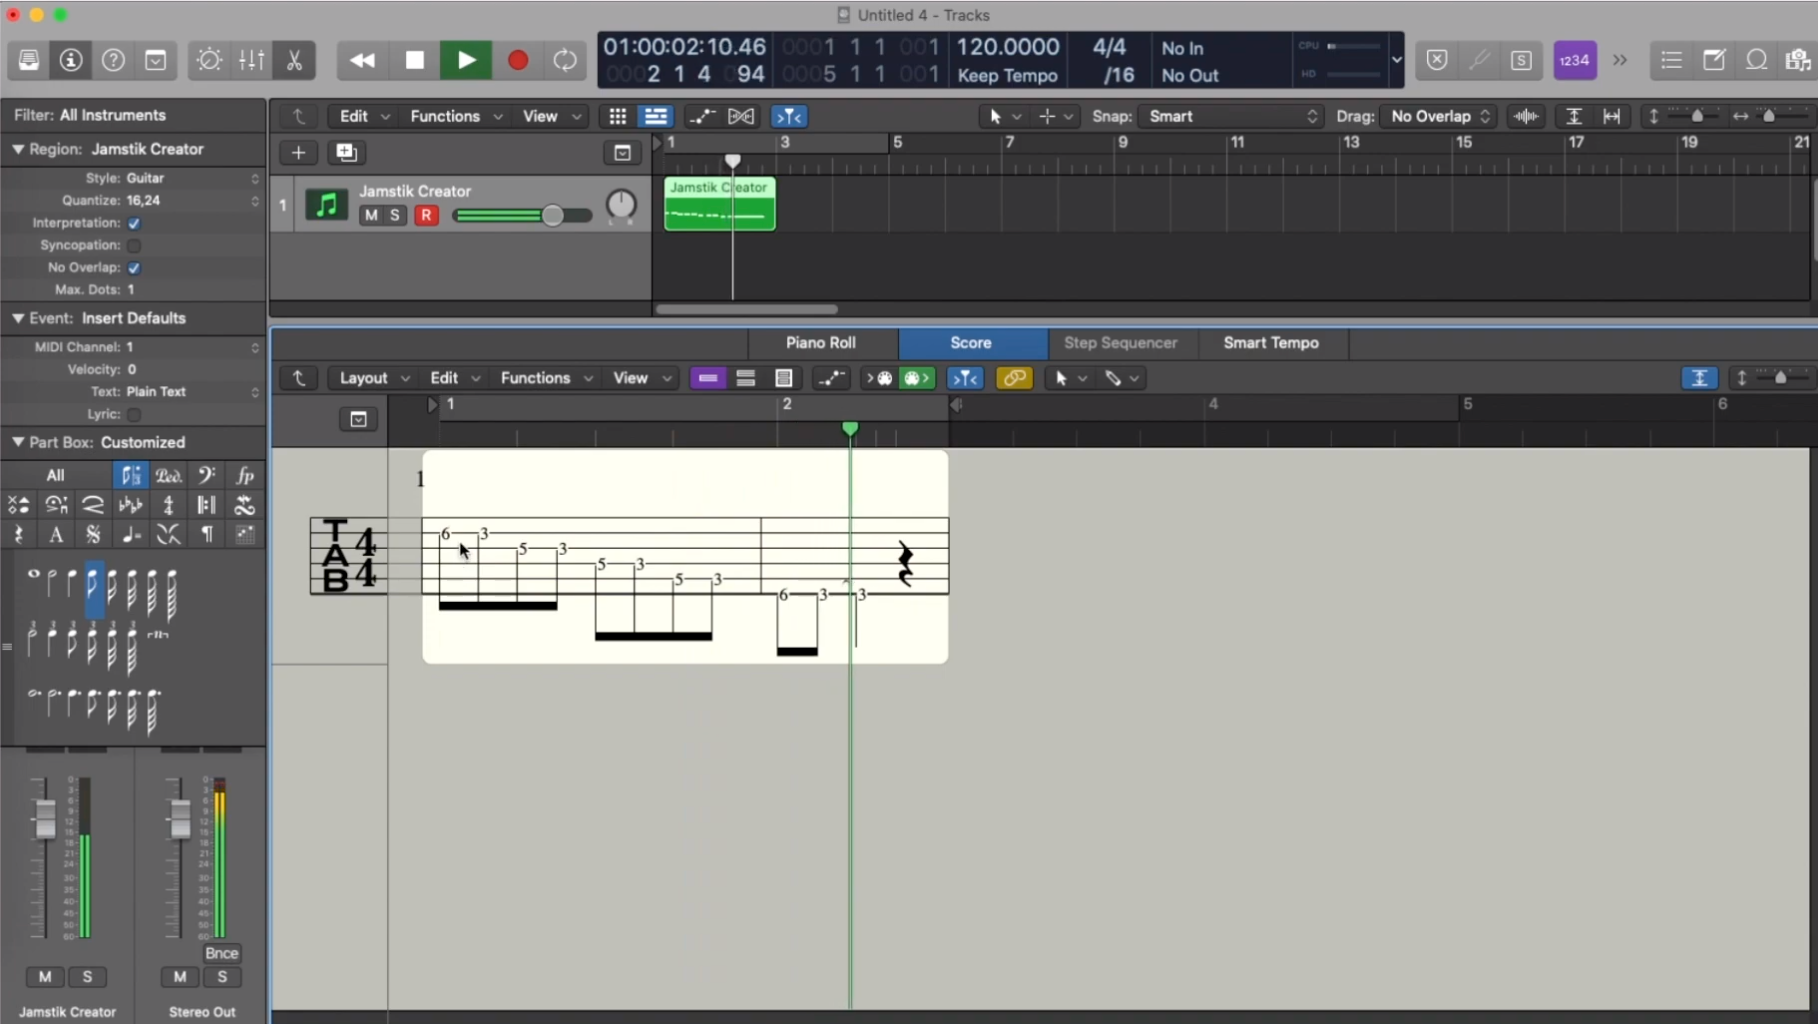Mute the Jamstik Creator track
The height and width of the screenshot is (1024, 1818).
[371, 215]
